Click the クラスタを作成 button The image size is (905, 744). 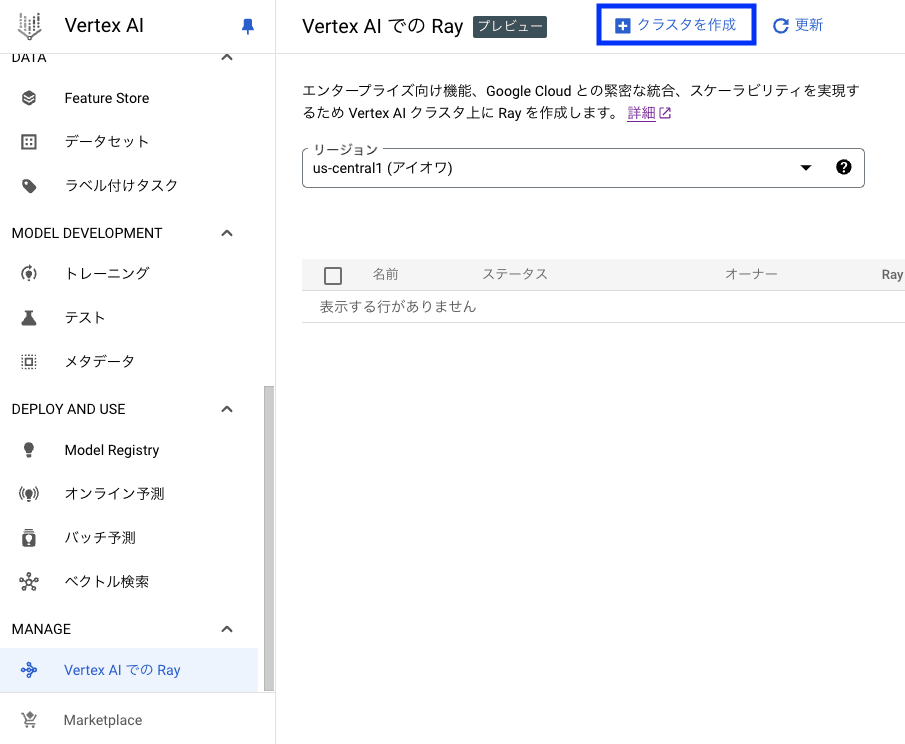[676, 25]
